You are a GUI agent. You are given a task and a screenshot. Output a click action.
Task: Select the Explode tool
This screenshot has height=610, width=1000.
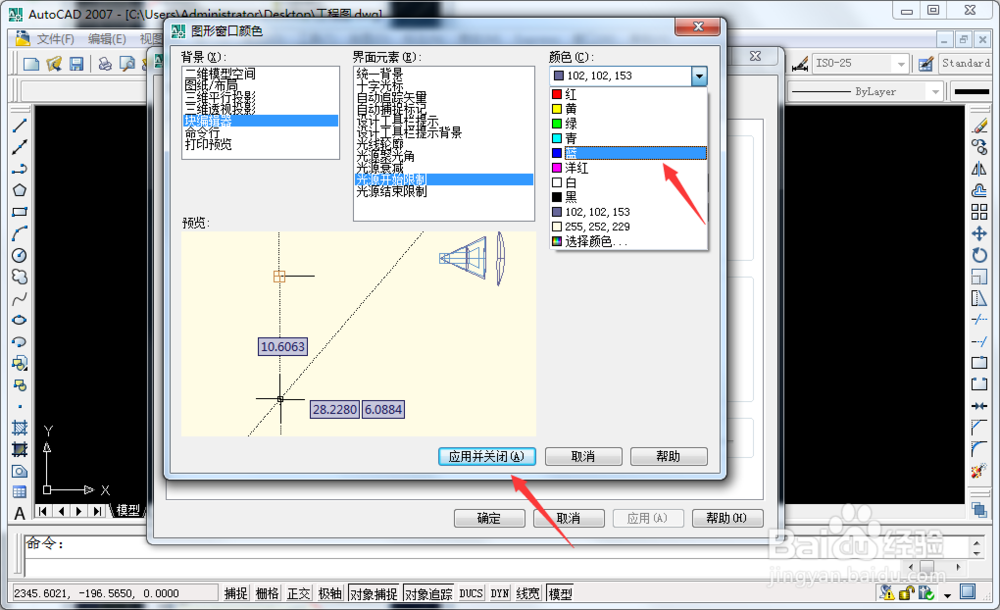pyautogui.click(x=979, y=472)
